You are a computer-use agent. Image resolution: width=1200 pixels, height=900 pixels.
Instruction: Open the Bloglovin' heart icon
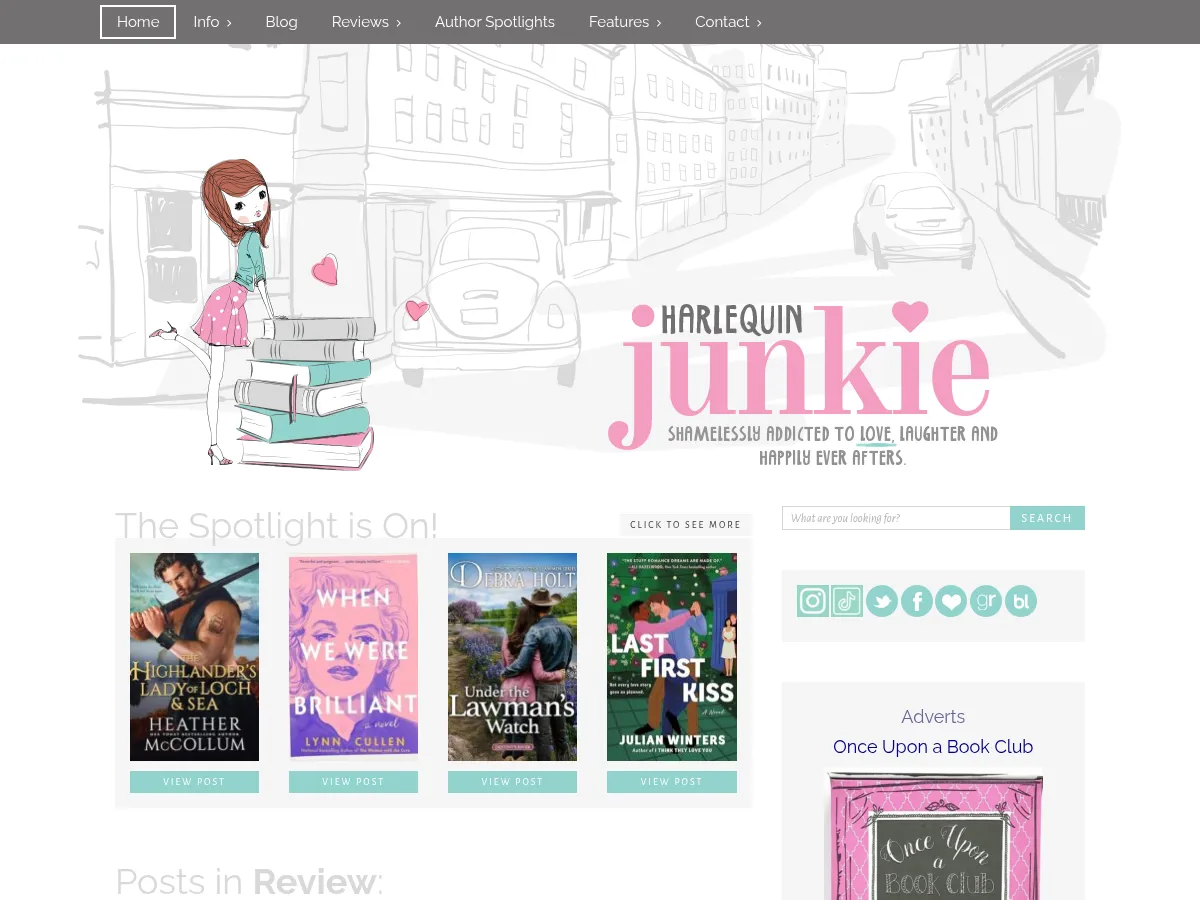pos(950,600)
